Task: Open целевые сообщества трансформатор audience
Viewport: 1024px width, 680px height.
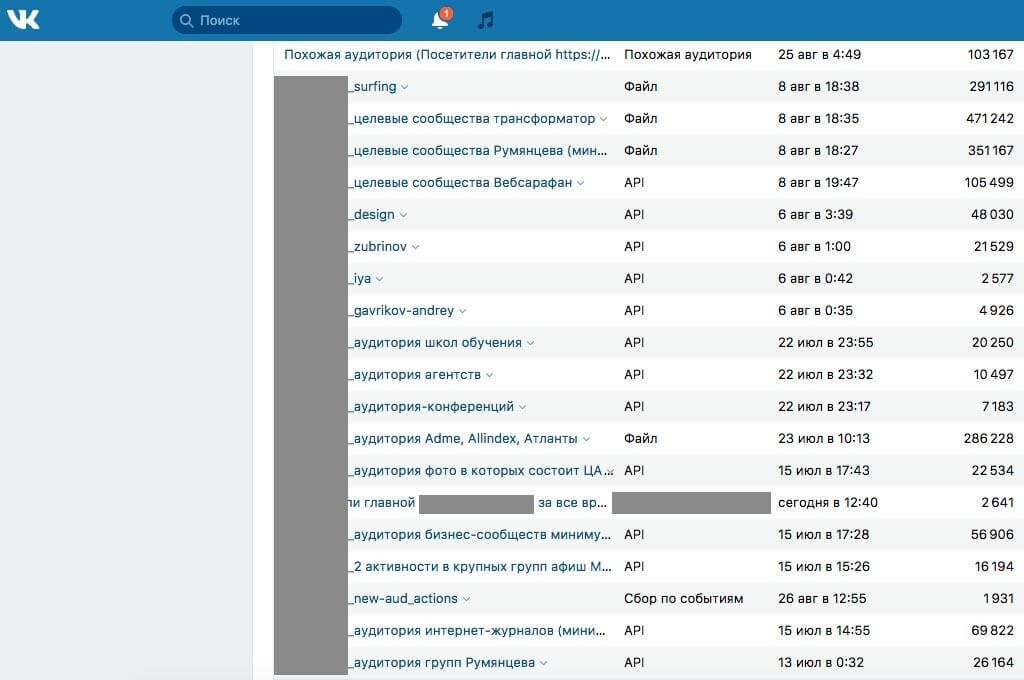Action: coord(473,118)
